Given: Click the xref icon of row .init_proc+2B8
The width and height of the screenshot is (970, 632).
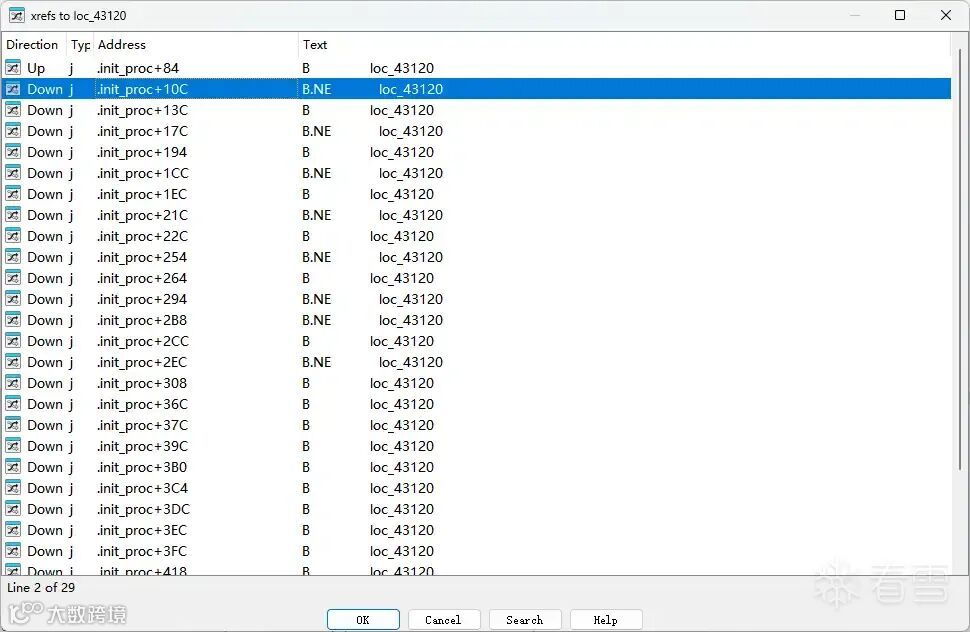Looking at the screenshot, I should pyautogui.click(x=13, y=320).
